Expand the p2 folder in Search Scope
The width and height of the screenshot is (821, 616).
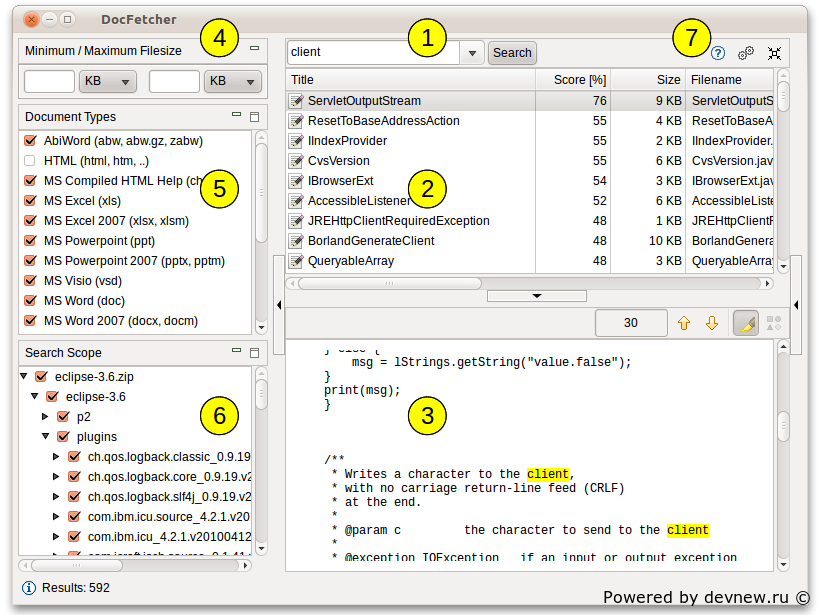click(x=45, y=417)
